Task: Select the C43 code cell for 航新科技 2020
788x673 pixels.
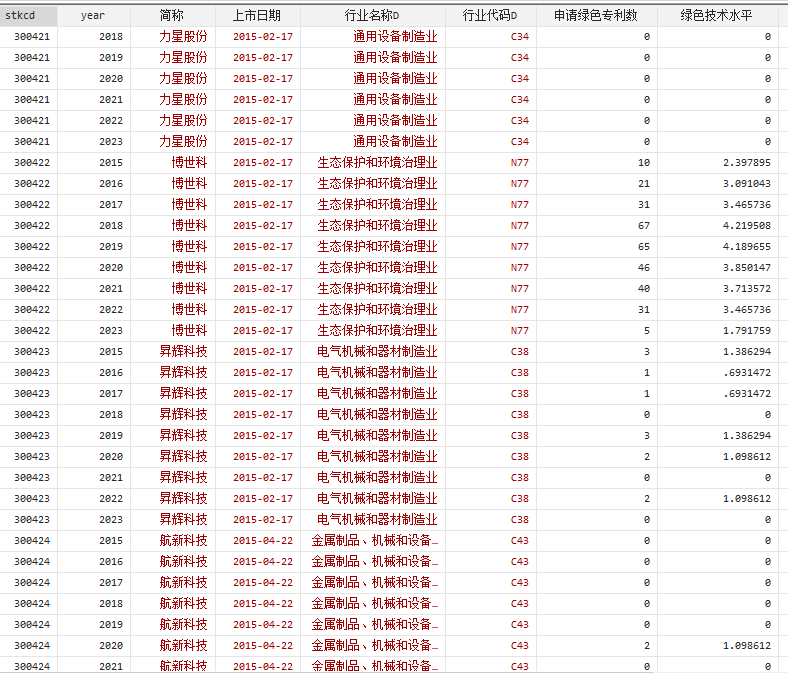Action: coord(519,646)
